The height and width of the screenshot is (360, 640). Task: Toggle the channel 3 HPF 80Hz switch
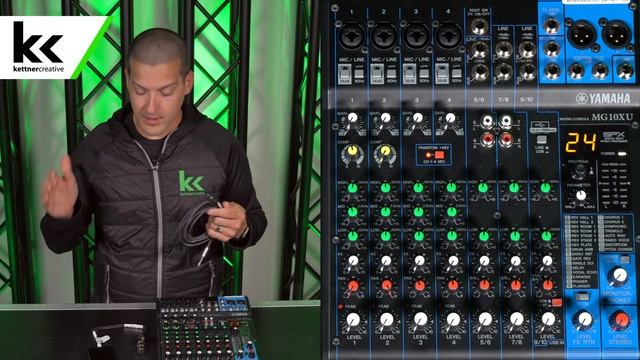coord(424,74)
